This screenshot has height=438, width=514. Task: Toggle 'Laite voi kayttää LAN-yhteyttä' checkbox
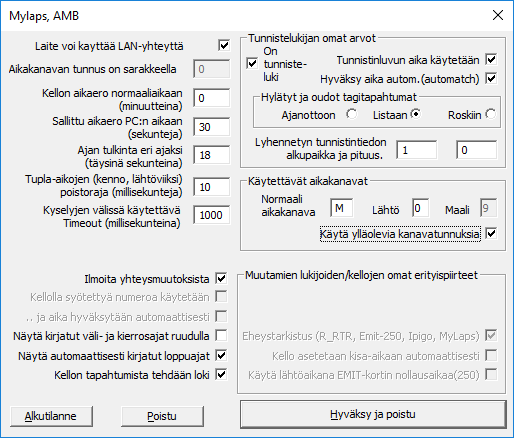pyautogui.click(x=224, y=45)
